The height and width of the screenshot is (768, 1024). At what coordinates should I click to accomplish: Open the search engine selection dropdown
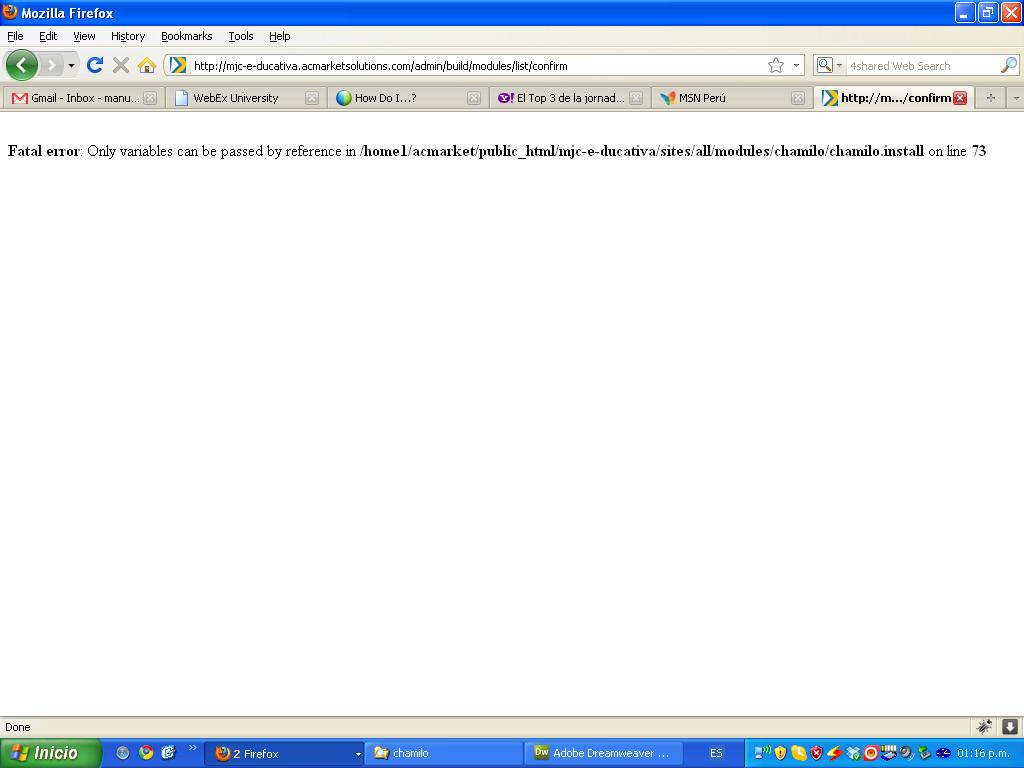(840, 65)
